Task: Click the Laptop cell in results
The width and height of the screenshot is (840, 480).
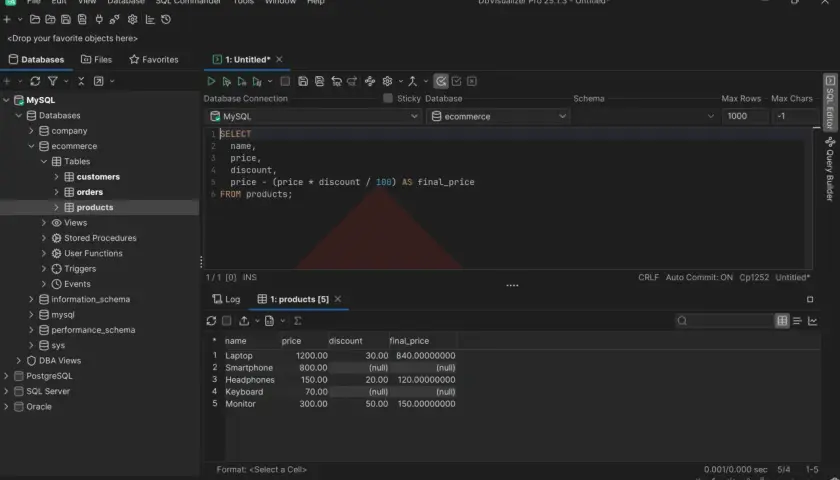Action: pos(252,356)
